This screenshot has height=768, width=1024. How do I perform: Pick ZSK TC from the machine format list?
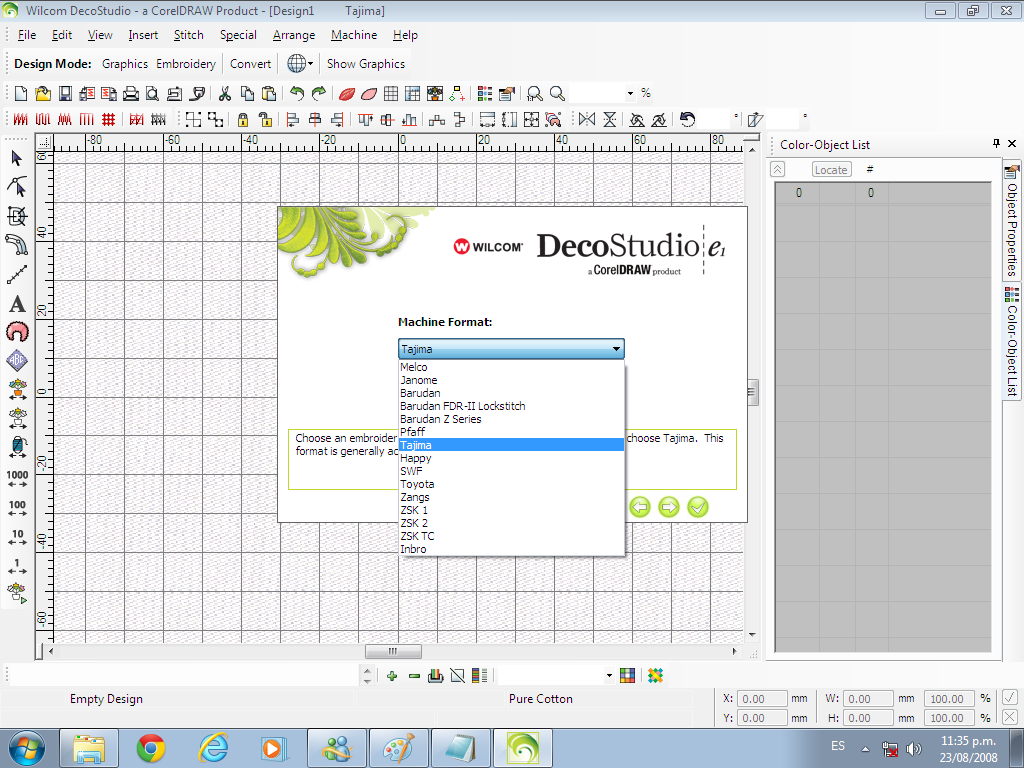click(511, 536)
